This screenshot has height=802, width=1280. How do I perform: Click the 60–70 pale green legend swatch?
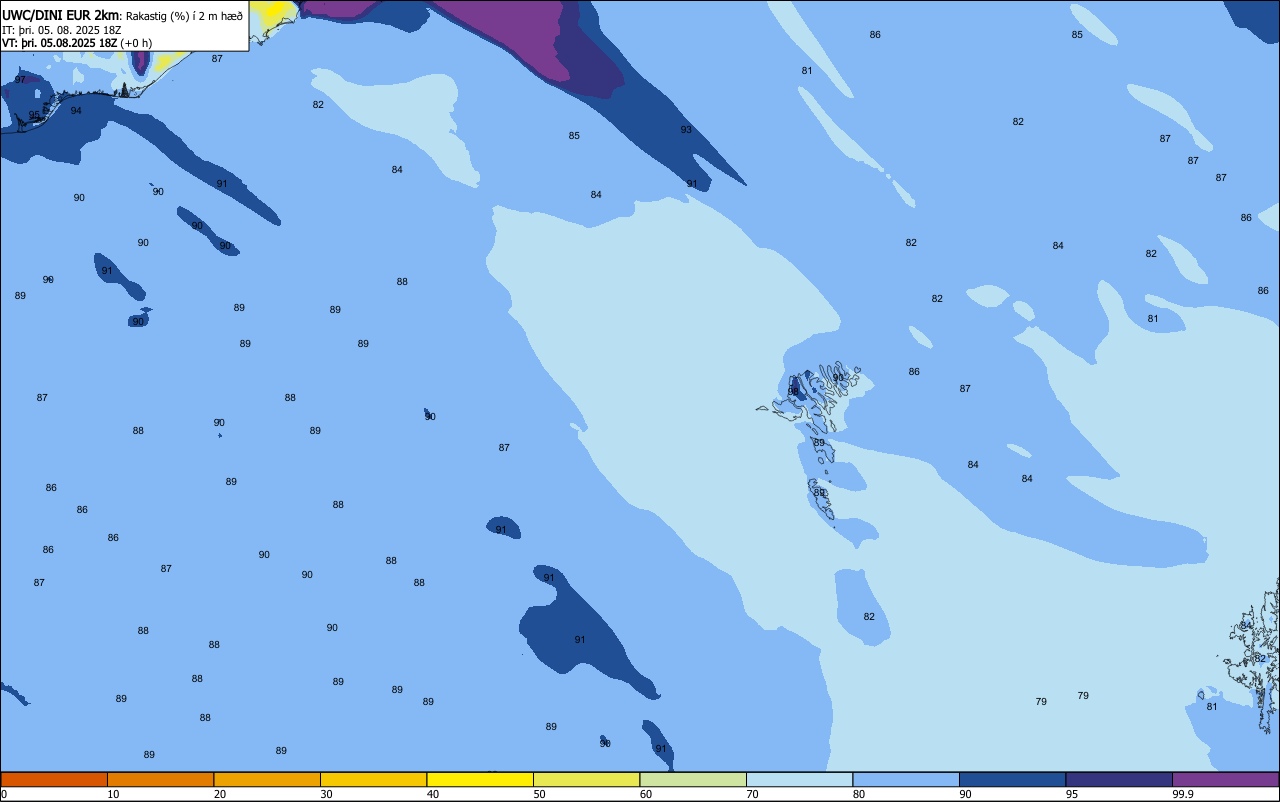[x=693, y=779]
